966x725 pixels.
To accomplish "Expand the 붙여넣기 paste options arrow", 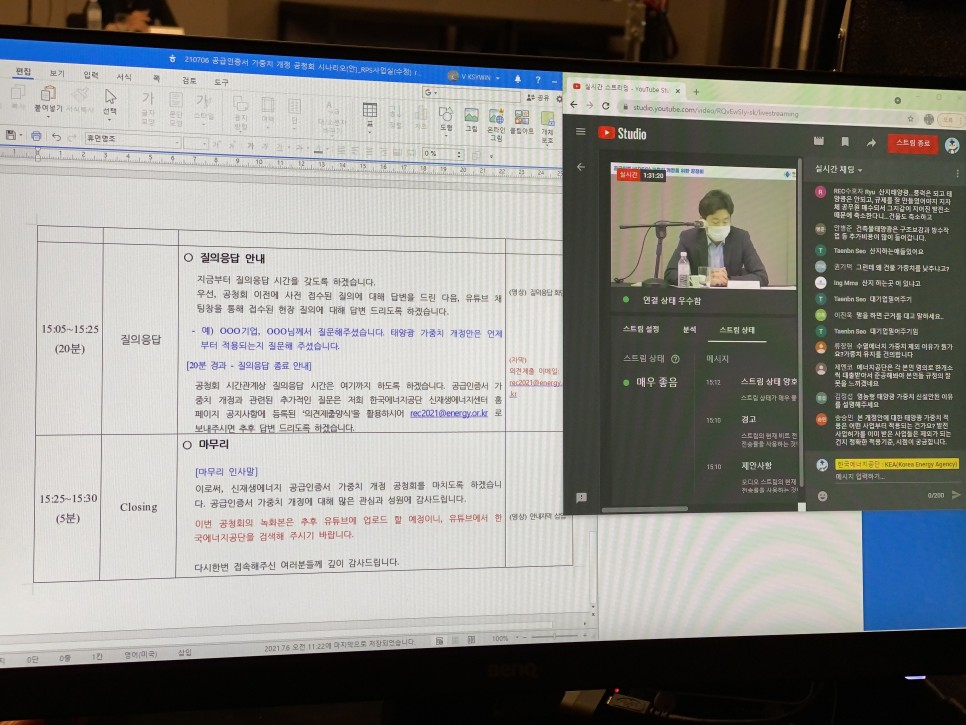I will coord(47,116).
